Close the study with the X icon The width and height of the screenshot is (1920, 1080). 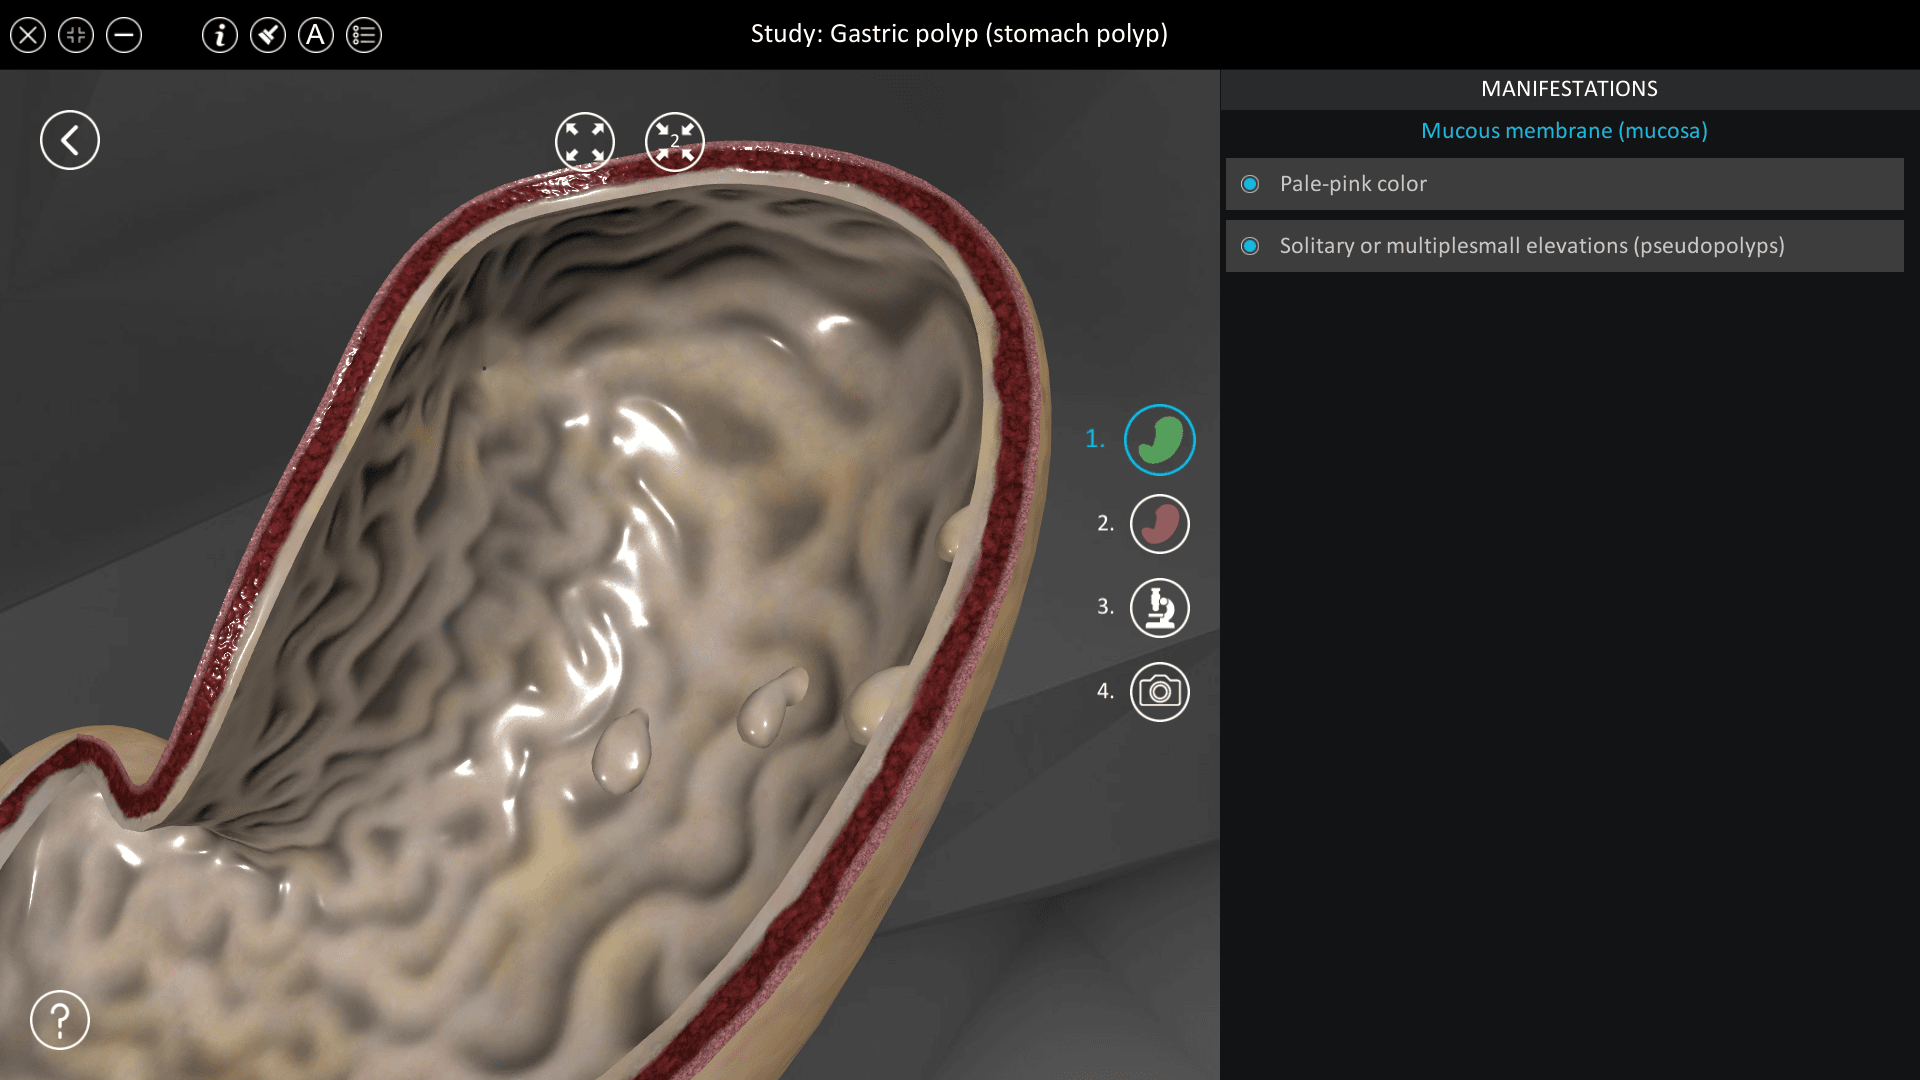pos(28,36)
